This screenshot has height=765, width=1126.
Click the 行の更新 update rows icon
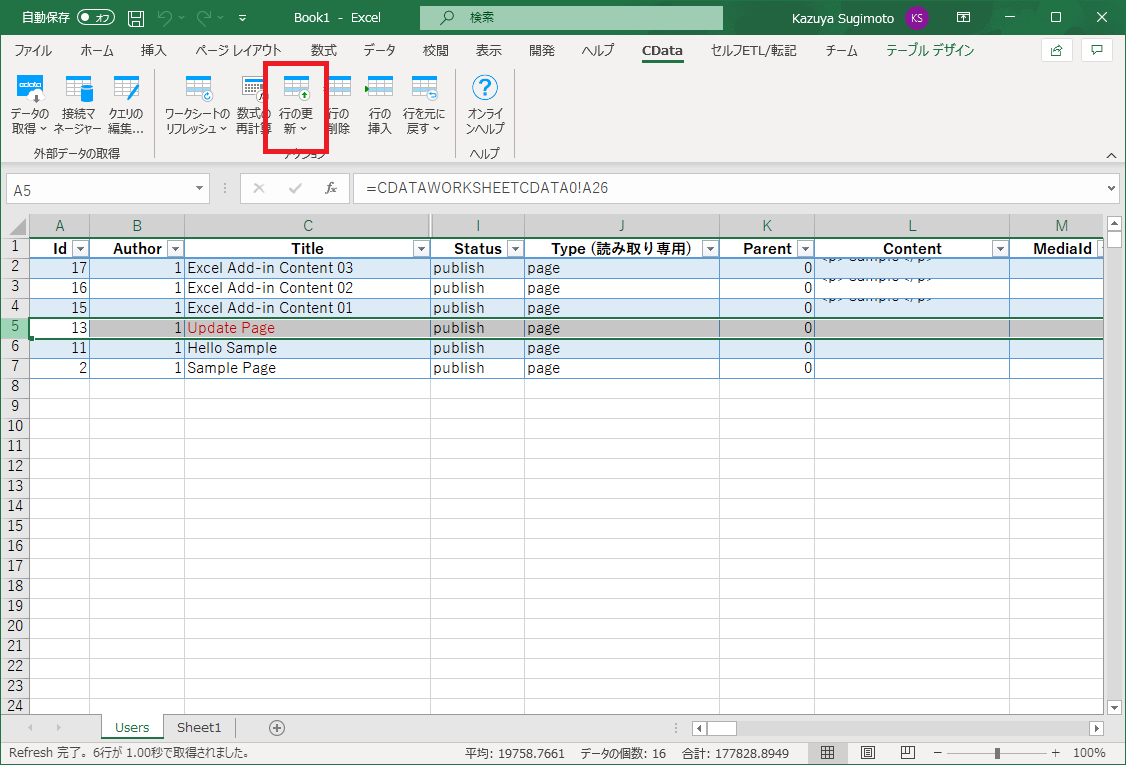pyautogui.click(x=296, y=89)
